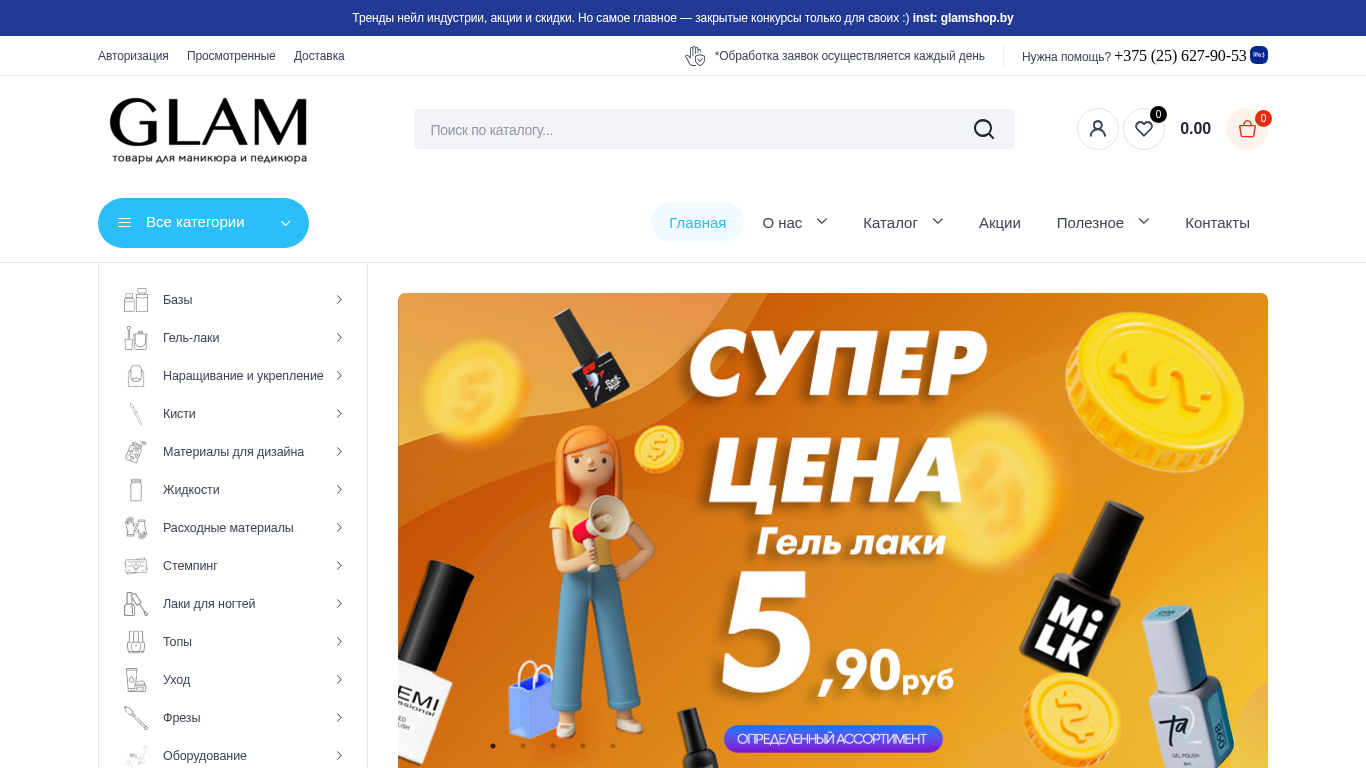Click the messenger icon beside phone number
This screenshot has width=1366, height=768.
[x=1259, y=55]
